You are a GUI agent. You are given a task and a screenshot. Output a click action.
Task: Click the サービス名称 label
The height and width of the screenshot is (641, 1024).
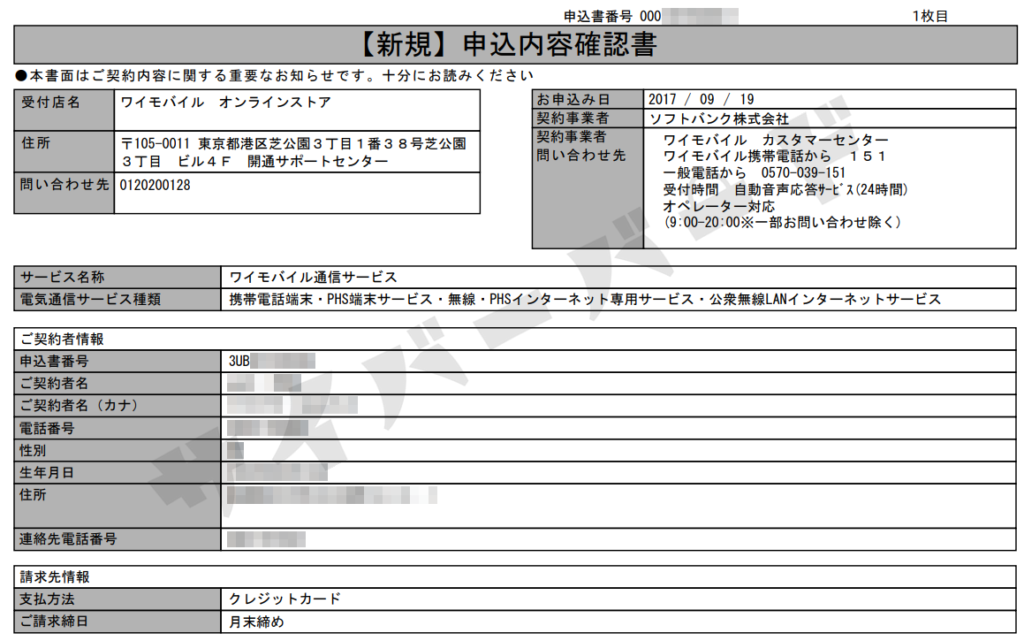pyautogui.click(x=62, y=277)
